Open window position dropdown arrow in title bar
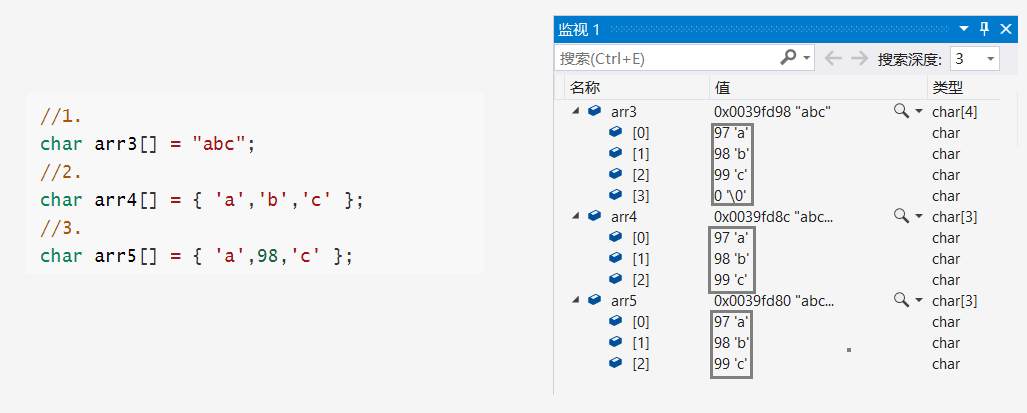 (964, 29)
